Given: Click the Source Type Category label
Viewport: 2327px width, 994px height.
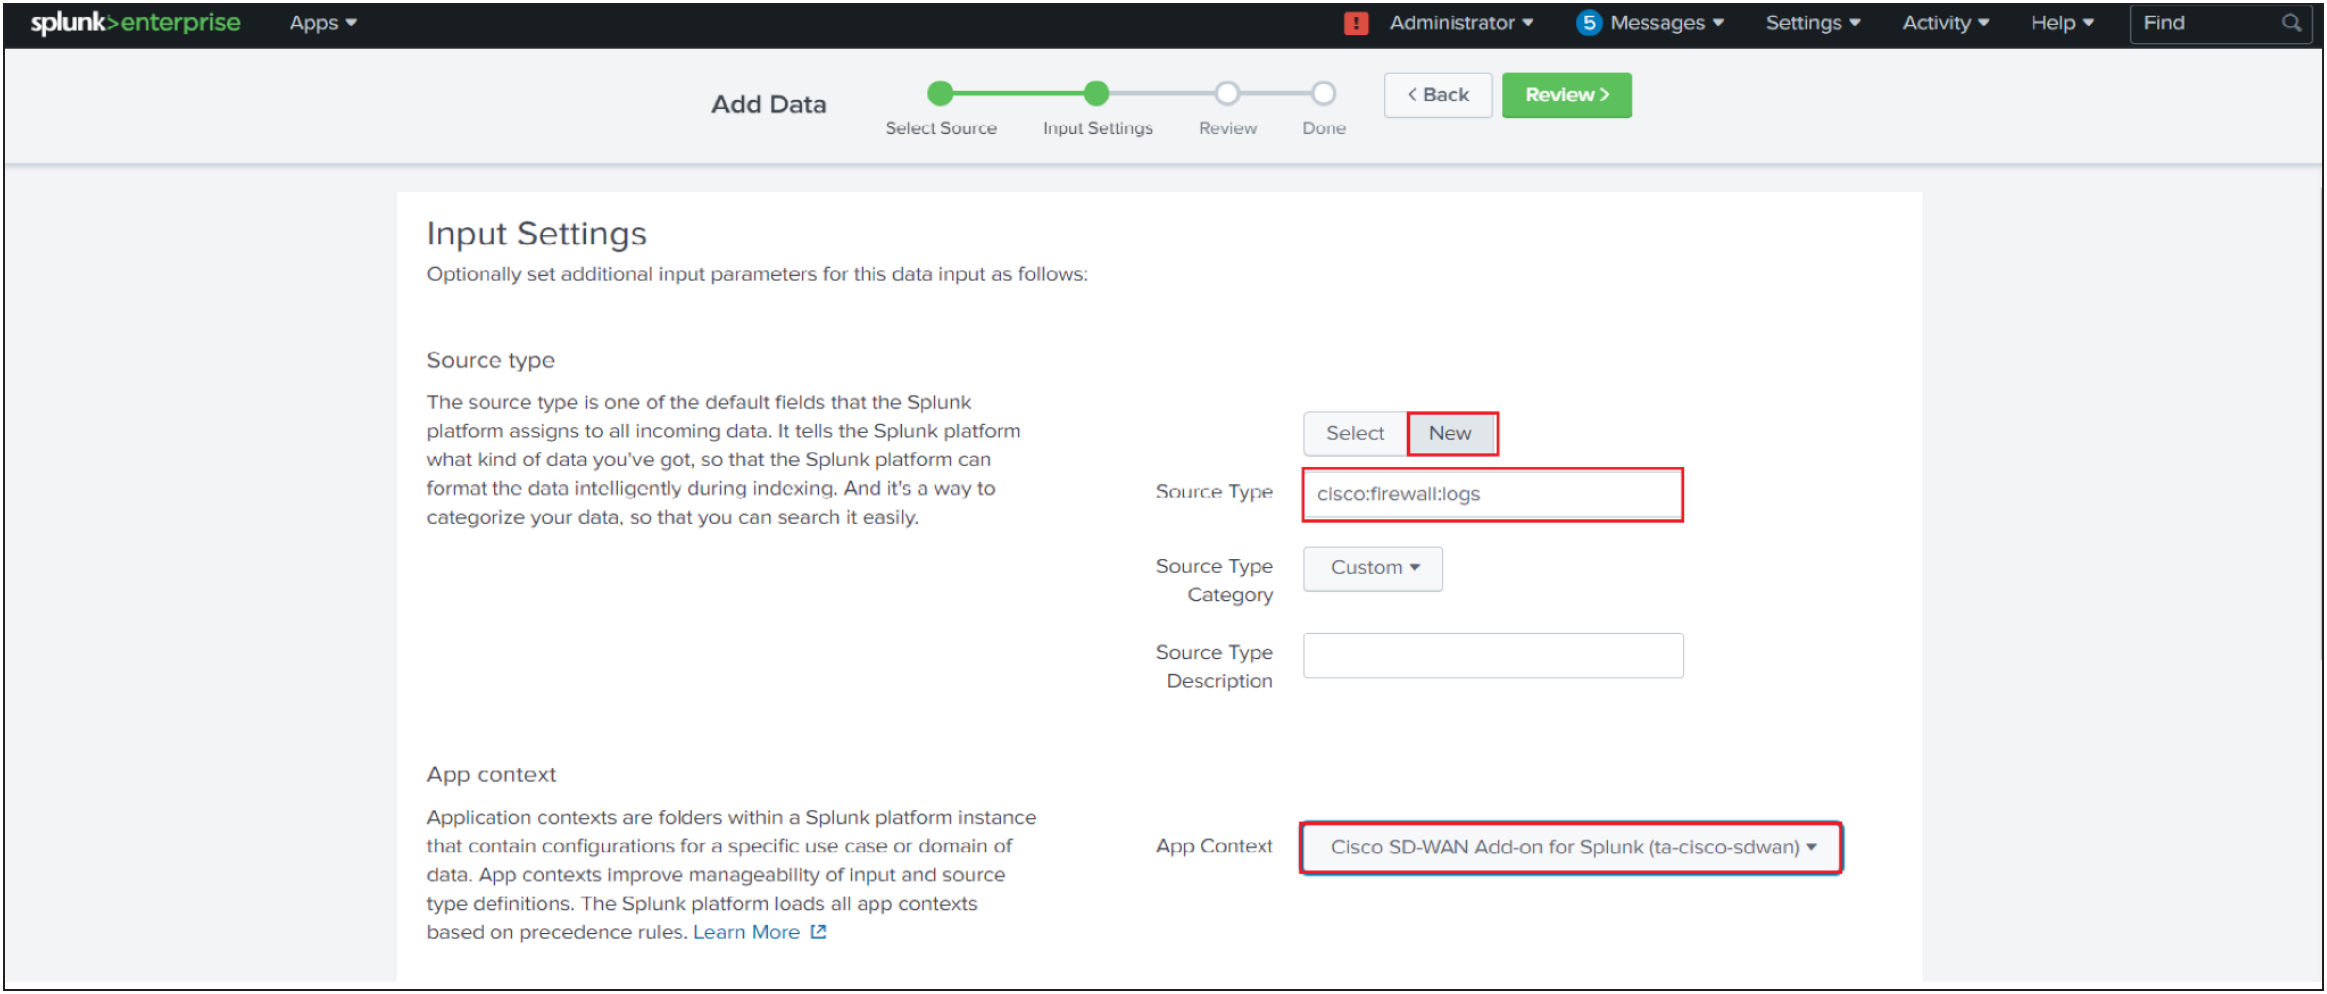Looking at the screenshot, I should tap(1214, 580).
